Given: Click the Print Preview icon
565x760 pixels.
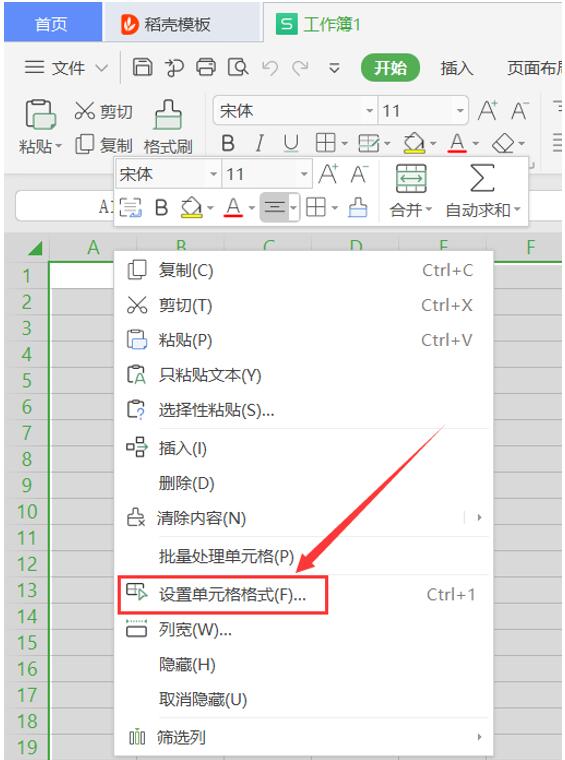Looking at the screenshot, I should [x=238, y=67].
